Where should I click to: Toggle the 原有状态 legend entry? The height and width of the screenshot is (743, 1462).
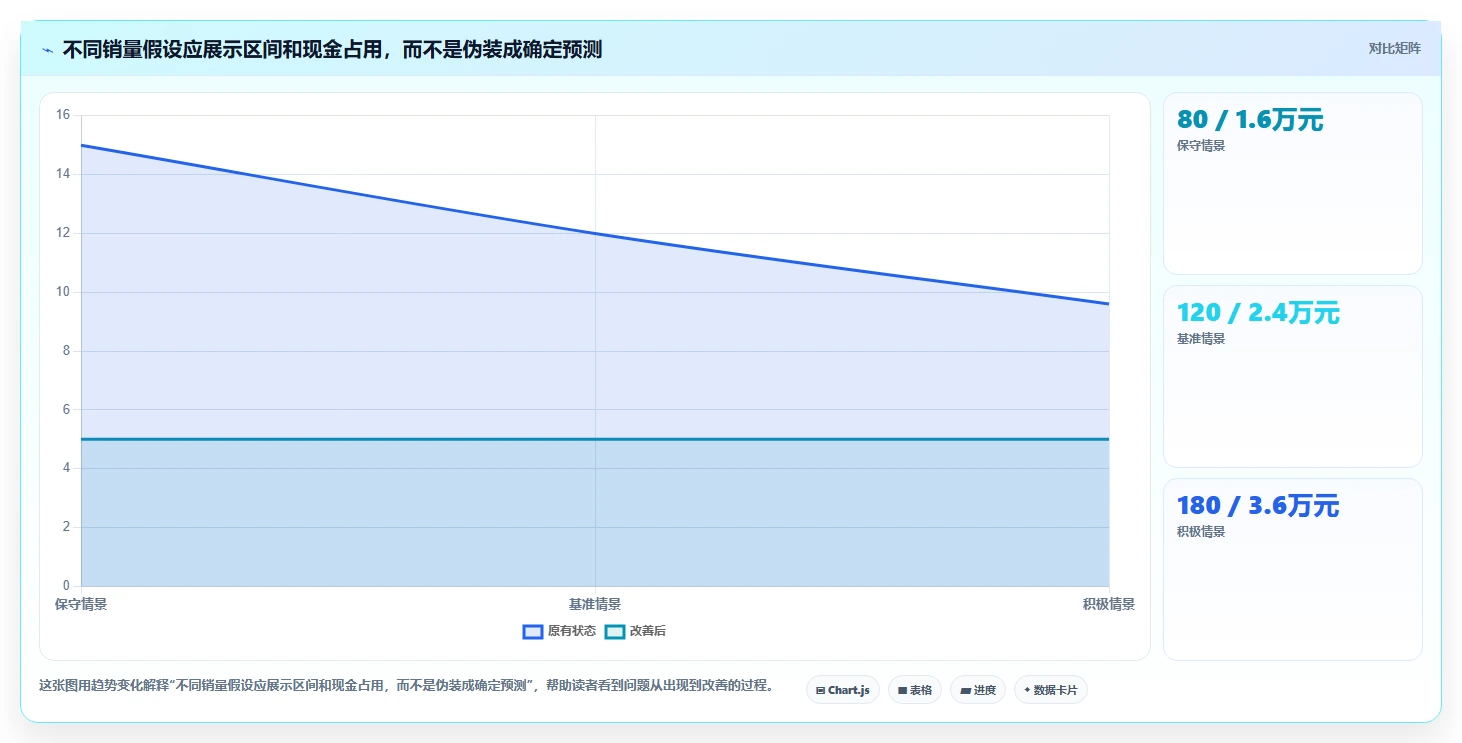pos(559,631)
